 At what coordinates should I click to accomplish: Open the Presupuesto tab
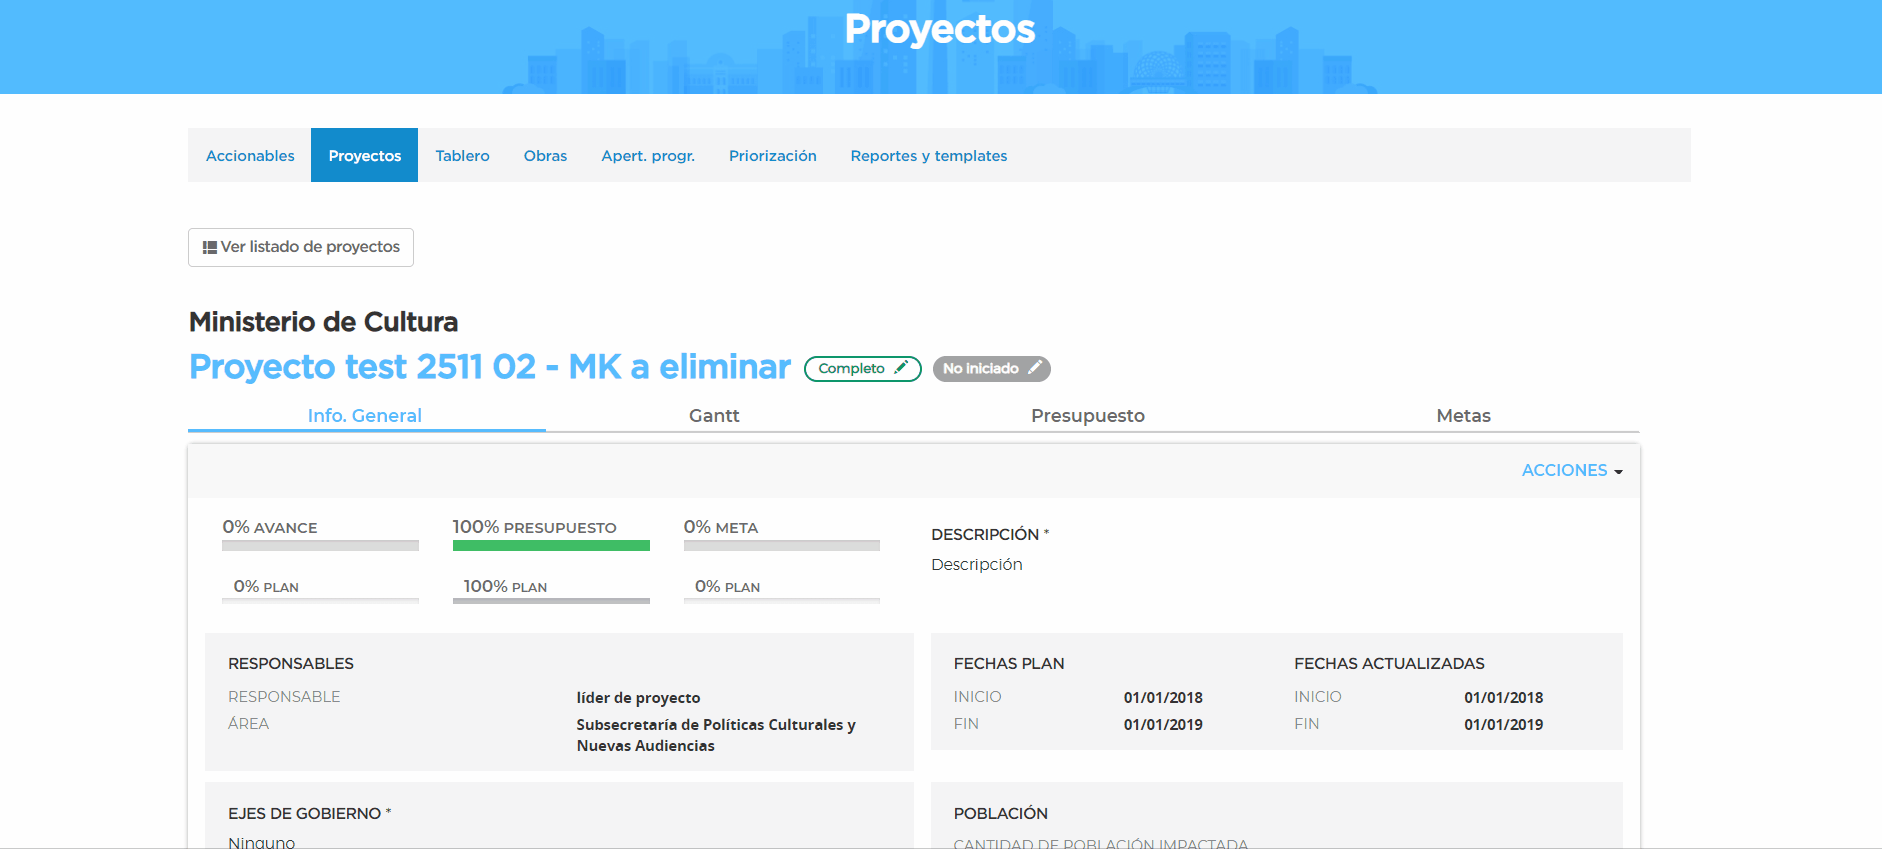pyautogui.click(x=1087, y=416)
